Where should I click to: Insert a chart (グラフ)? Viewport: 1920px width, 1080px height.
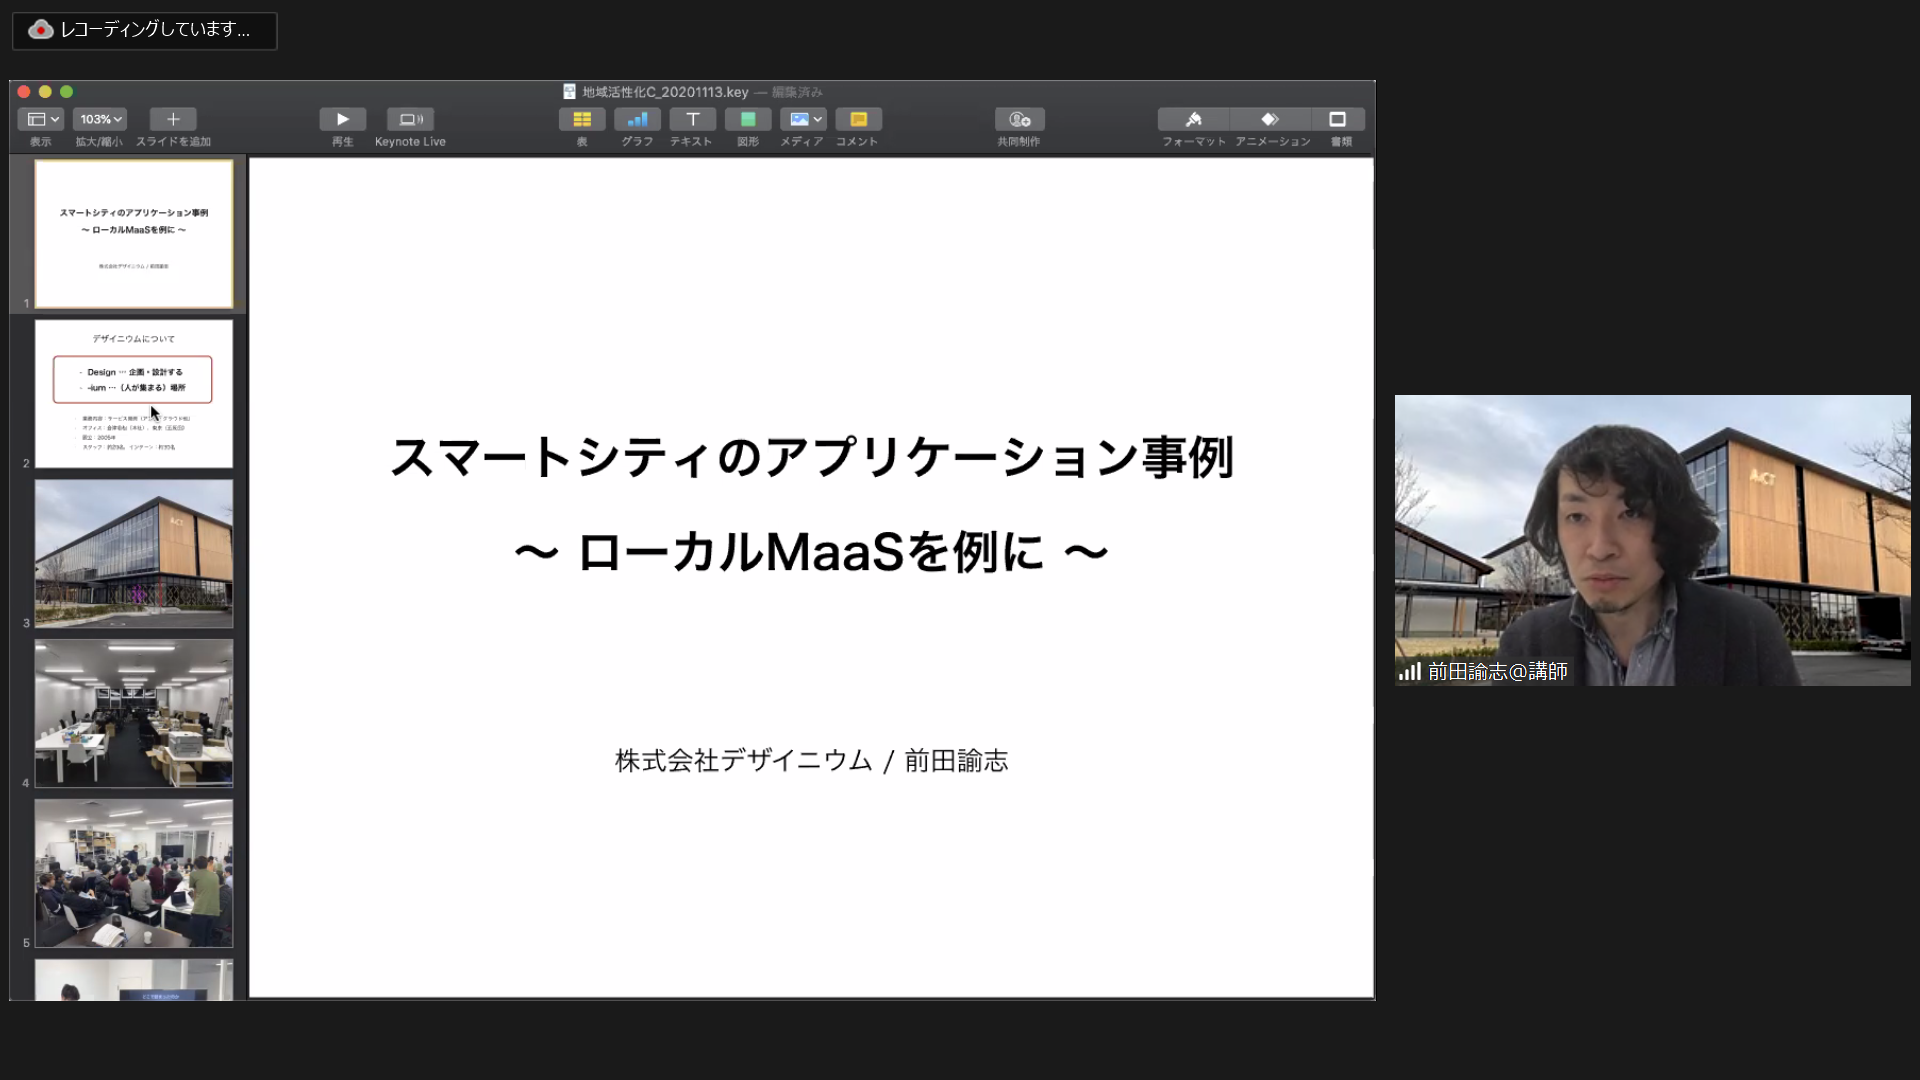point(637,119)
